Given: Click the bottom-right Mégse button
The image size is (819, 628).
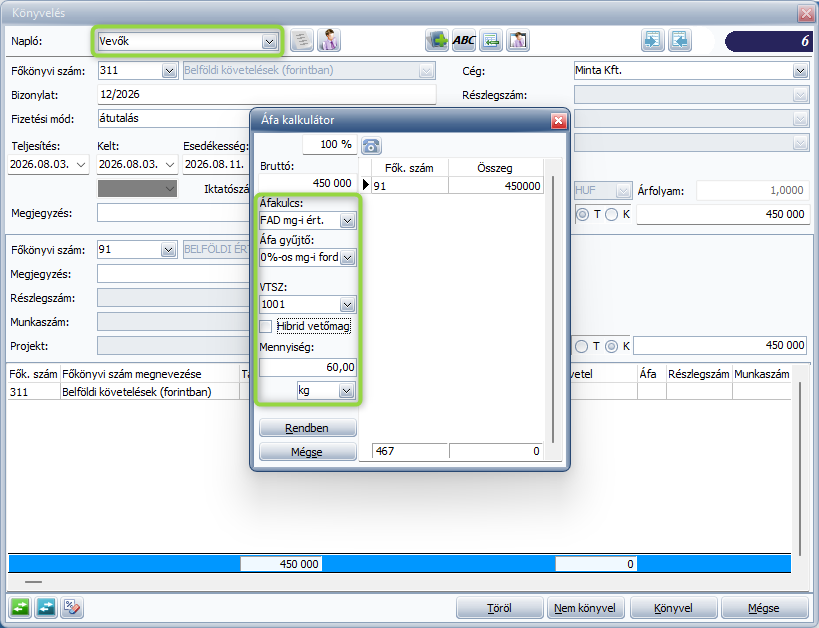Looking at the screenshot, I should 764,608.
